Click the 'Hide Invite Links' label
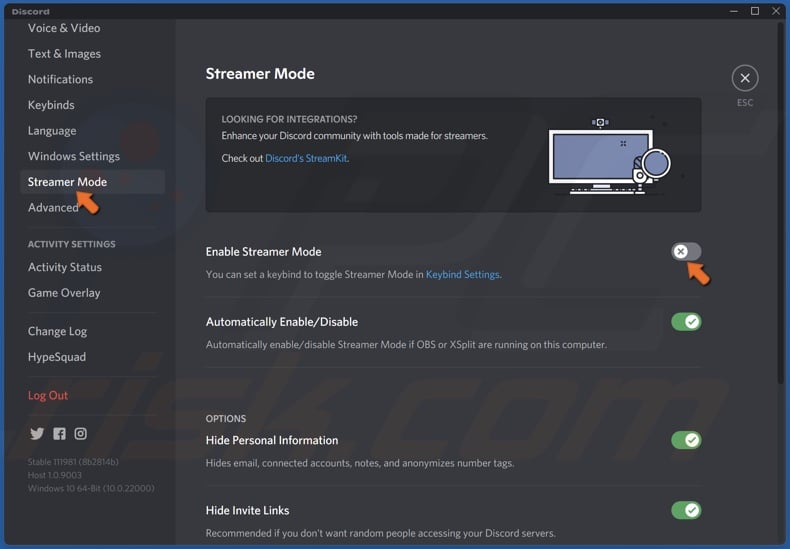The image size is (790, 549). click(x=247, y=511)
